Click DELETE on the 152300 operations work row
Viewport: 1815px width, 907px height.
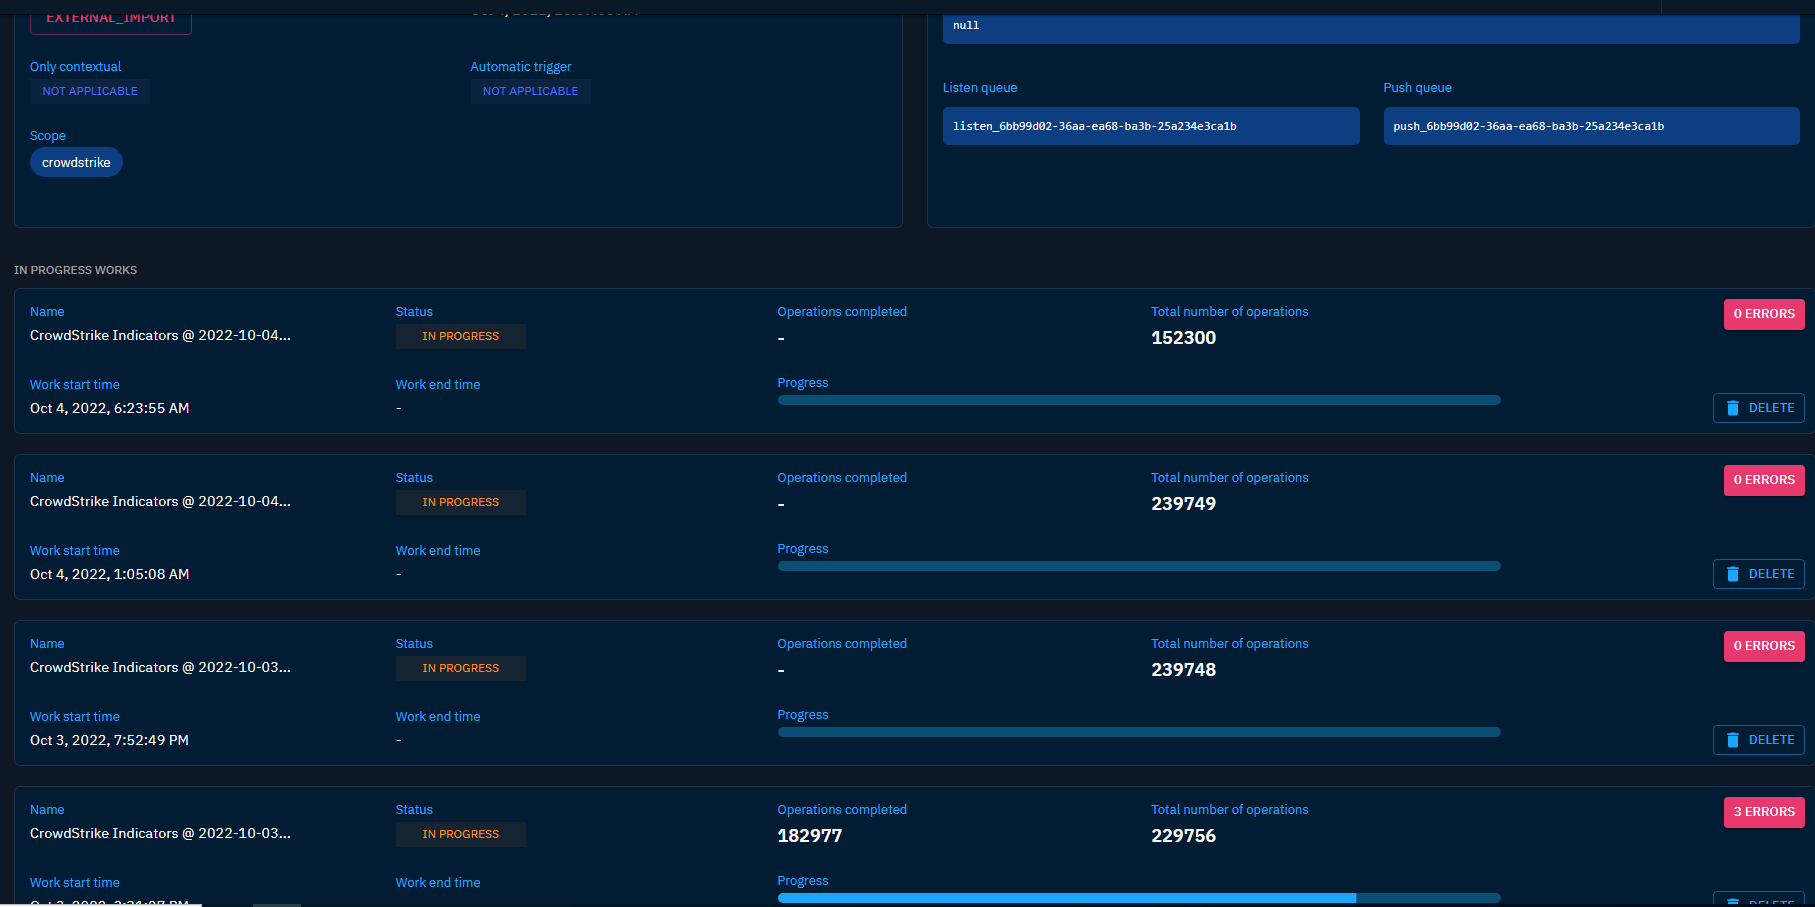pyautogui.click(x=1758, y=408)
